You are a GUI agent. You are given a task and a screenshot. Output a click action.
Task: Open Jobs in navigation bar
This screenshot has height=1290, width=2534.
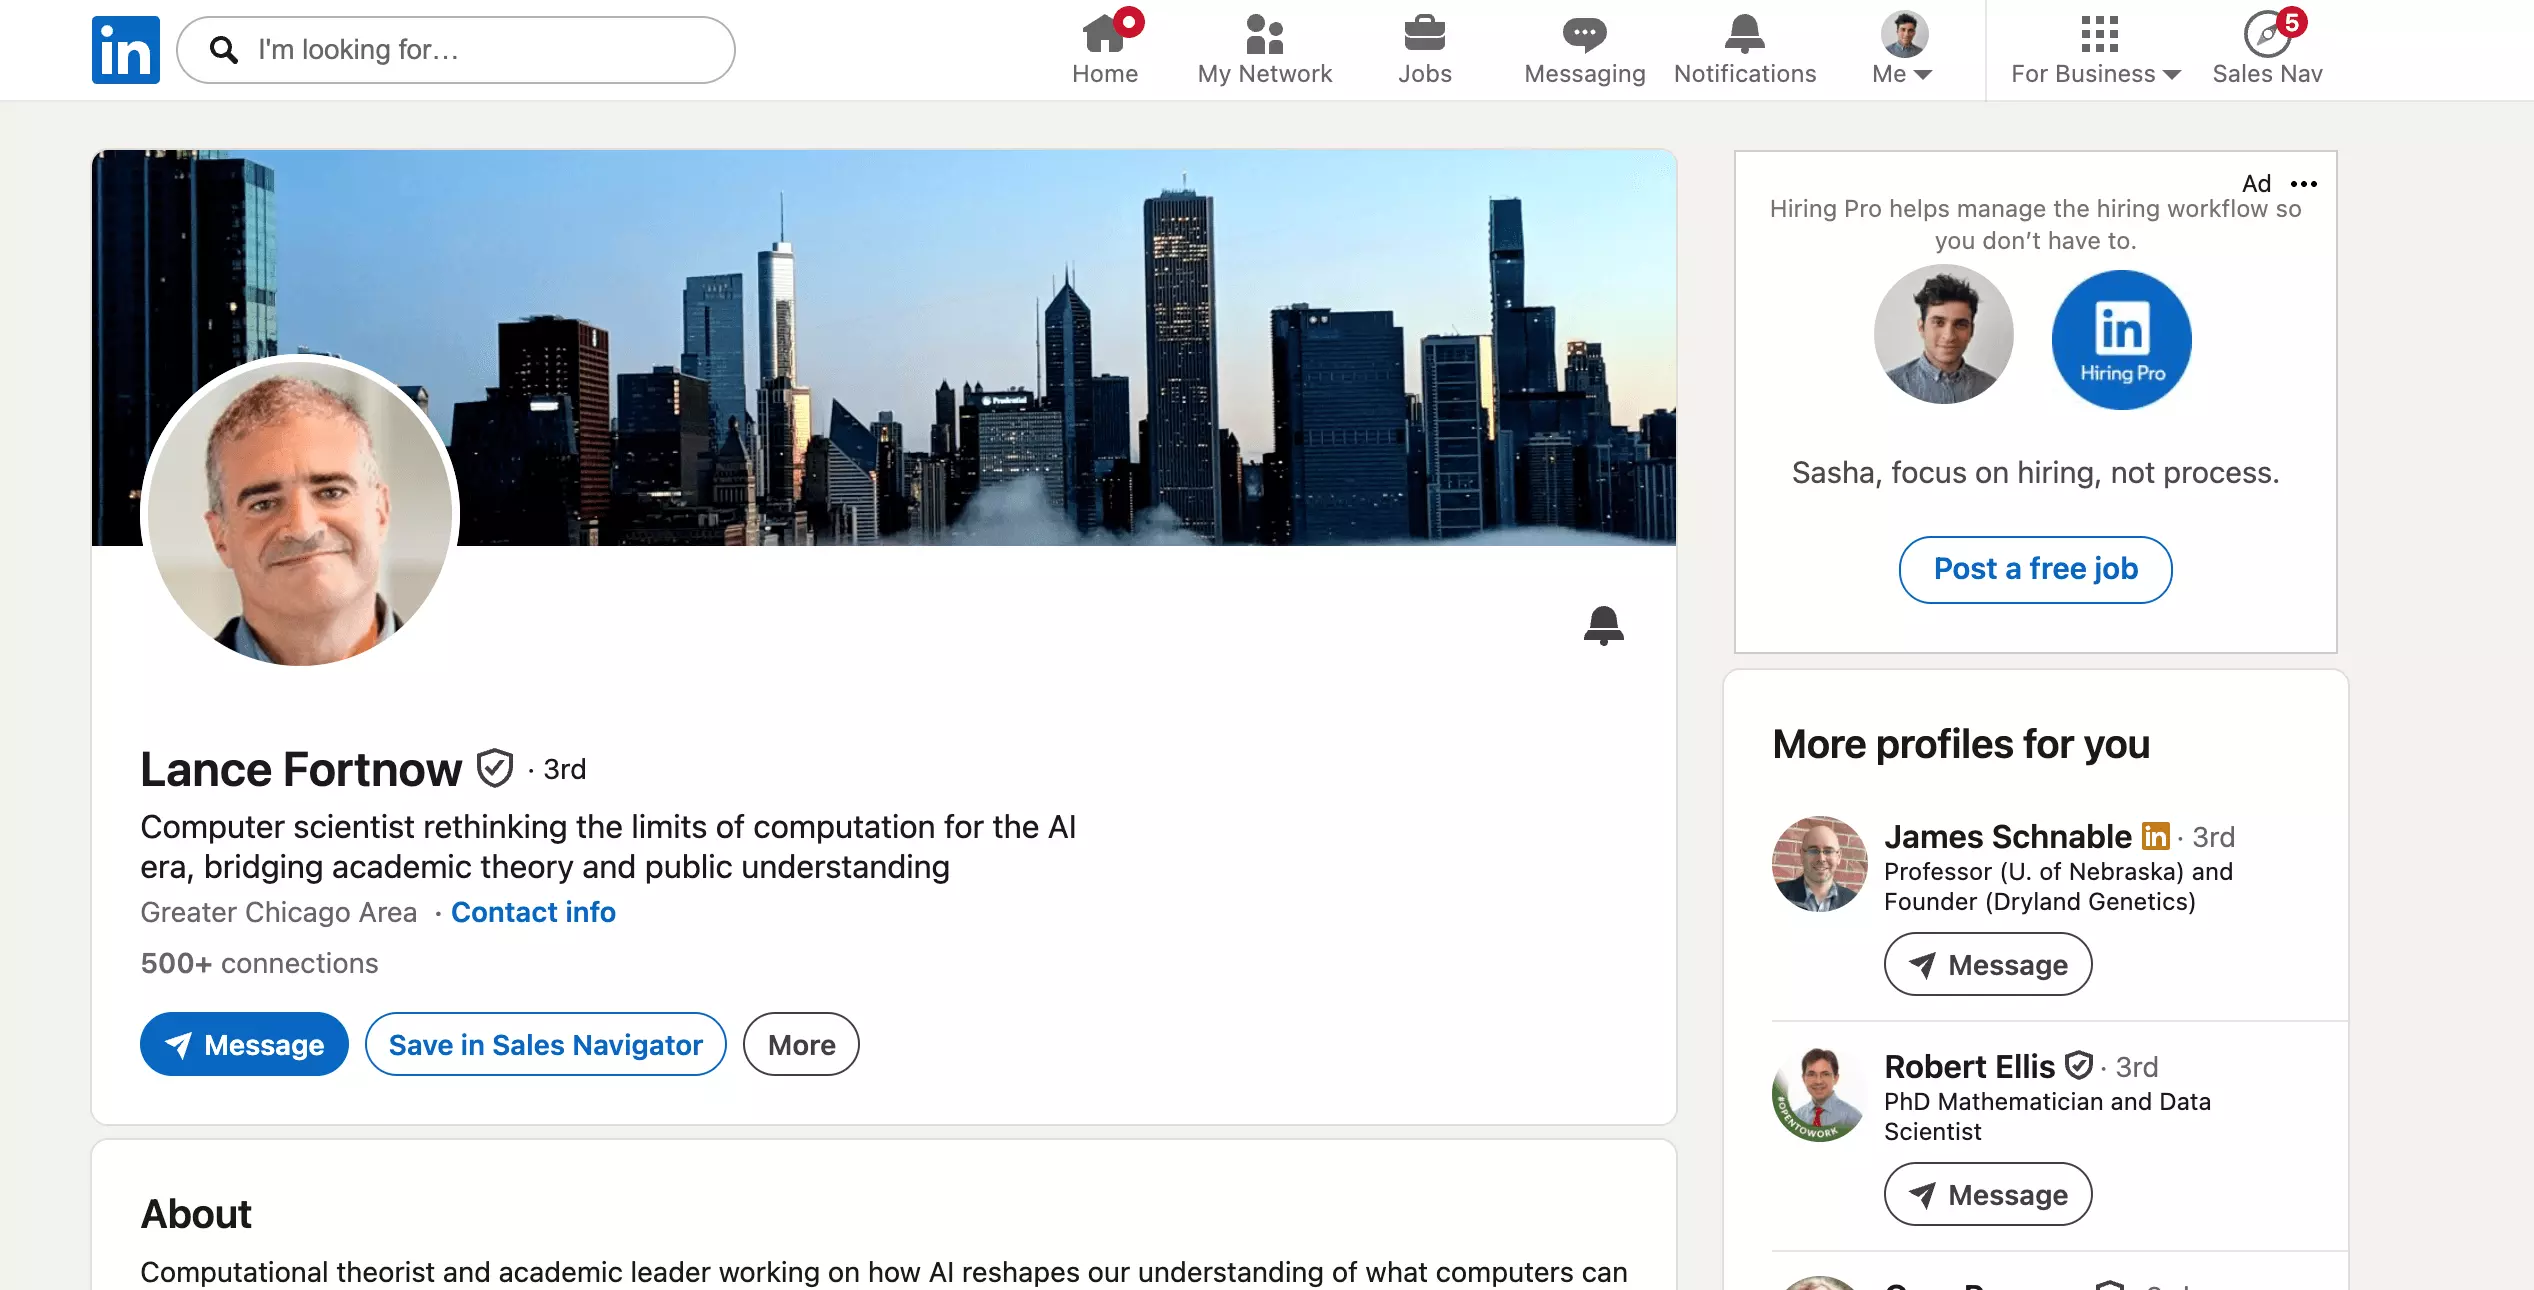point(1425,49)
